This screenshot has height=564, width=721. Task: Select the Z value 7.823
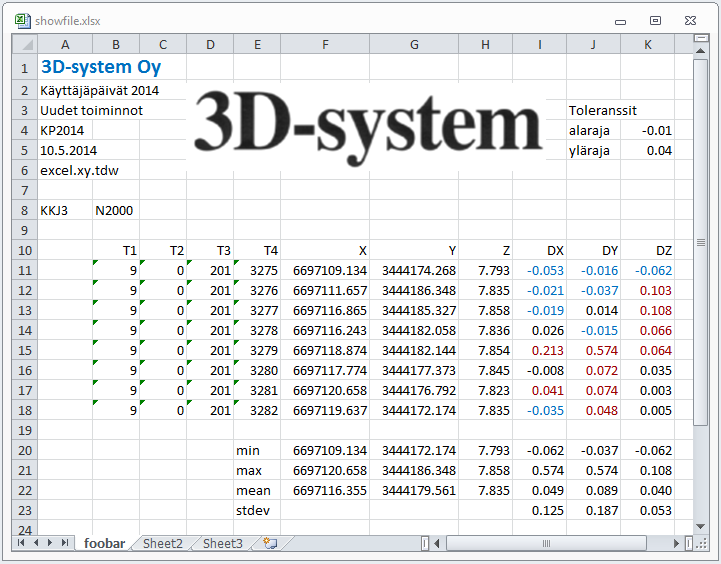coord(486,390)
